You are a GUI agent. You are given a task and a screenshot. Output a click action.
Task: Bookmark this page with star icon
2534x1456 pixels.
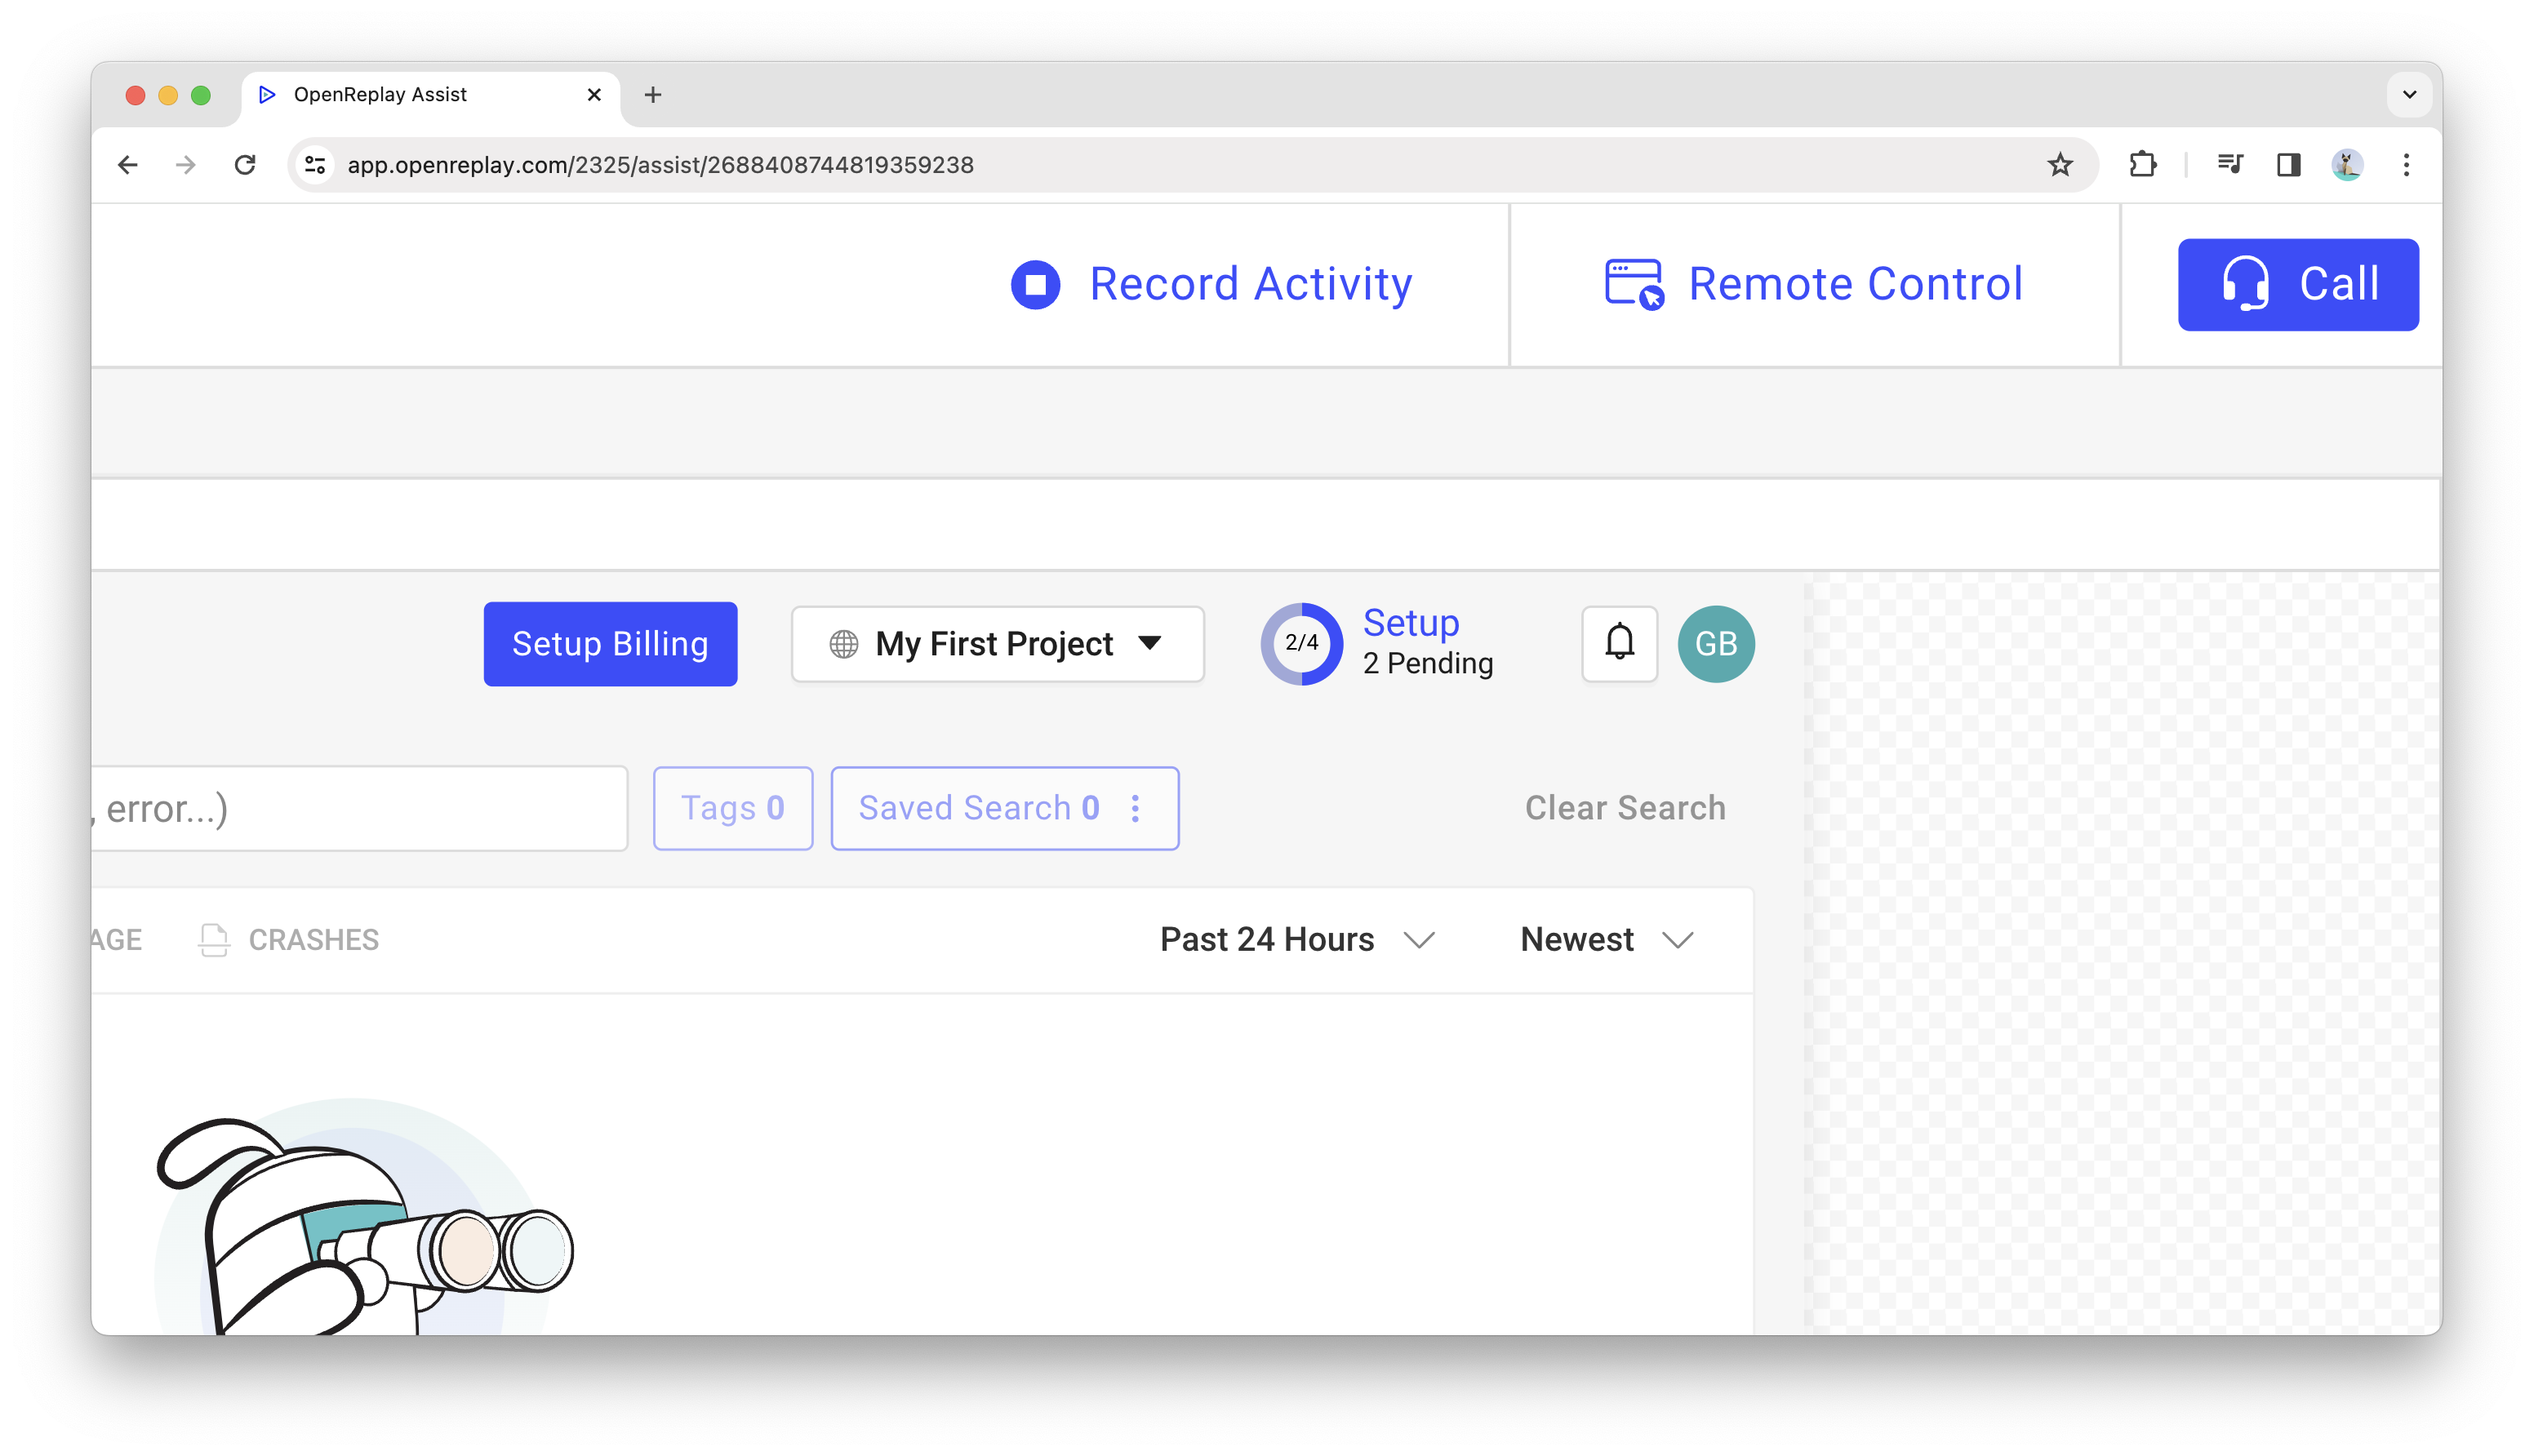(2060, 165)
